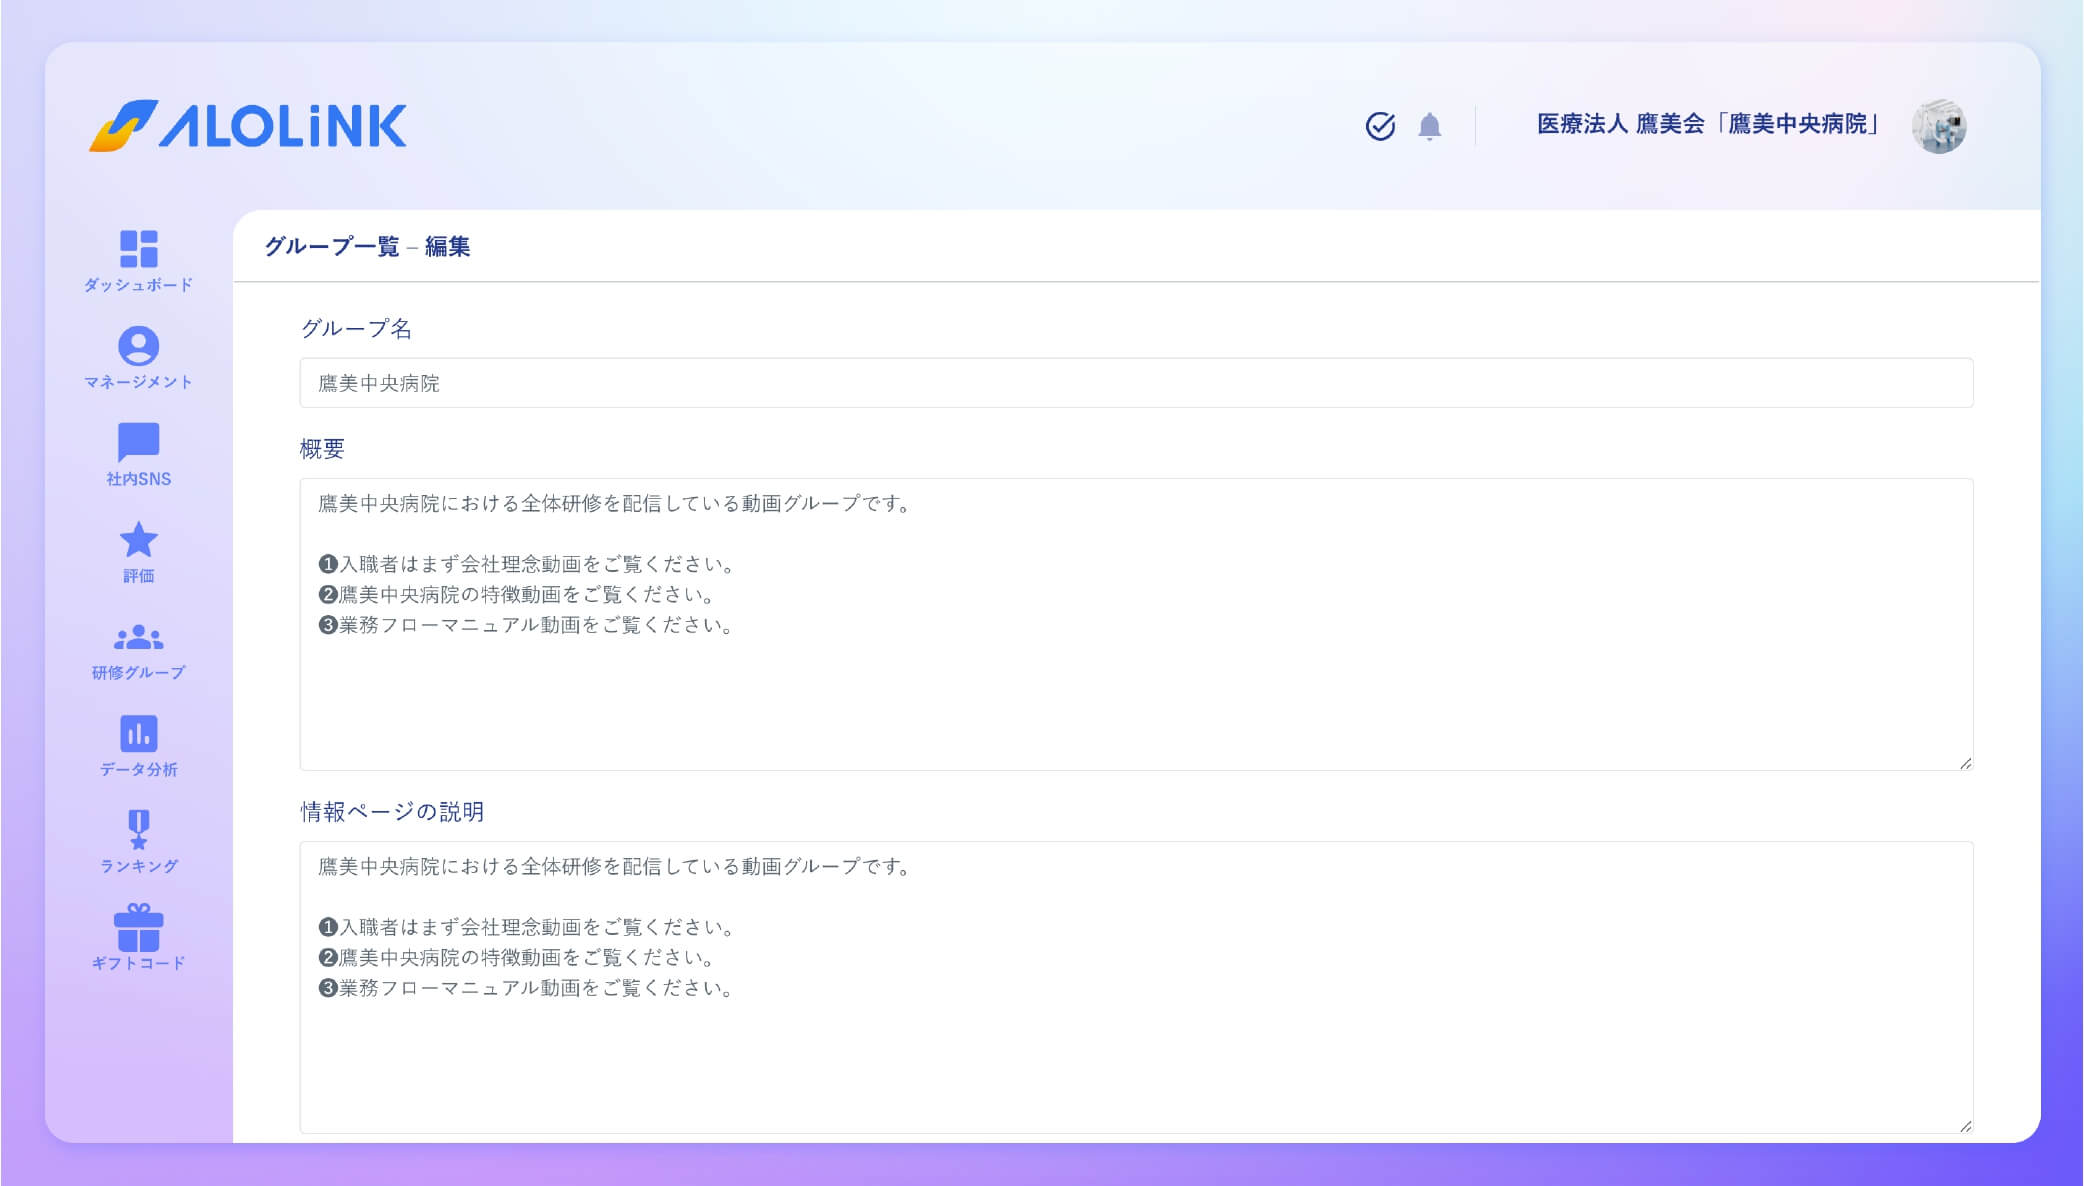The width and height of the screenshot is (2084, 1186).
Task: Open the ダッシュボード page from the sidebar
Action: [140, 258]
